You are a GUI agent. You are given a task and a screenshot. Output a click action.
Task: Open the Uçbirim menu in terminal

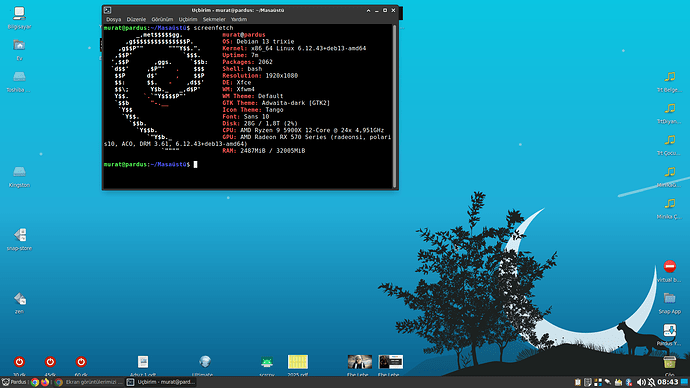[188, 19]
